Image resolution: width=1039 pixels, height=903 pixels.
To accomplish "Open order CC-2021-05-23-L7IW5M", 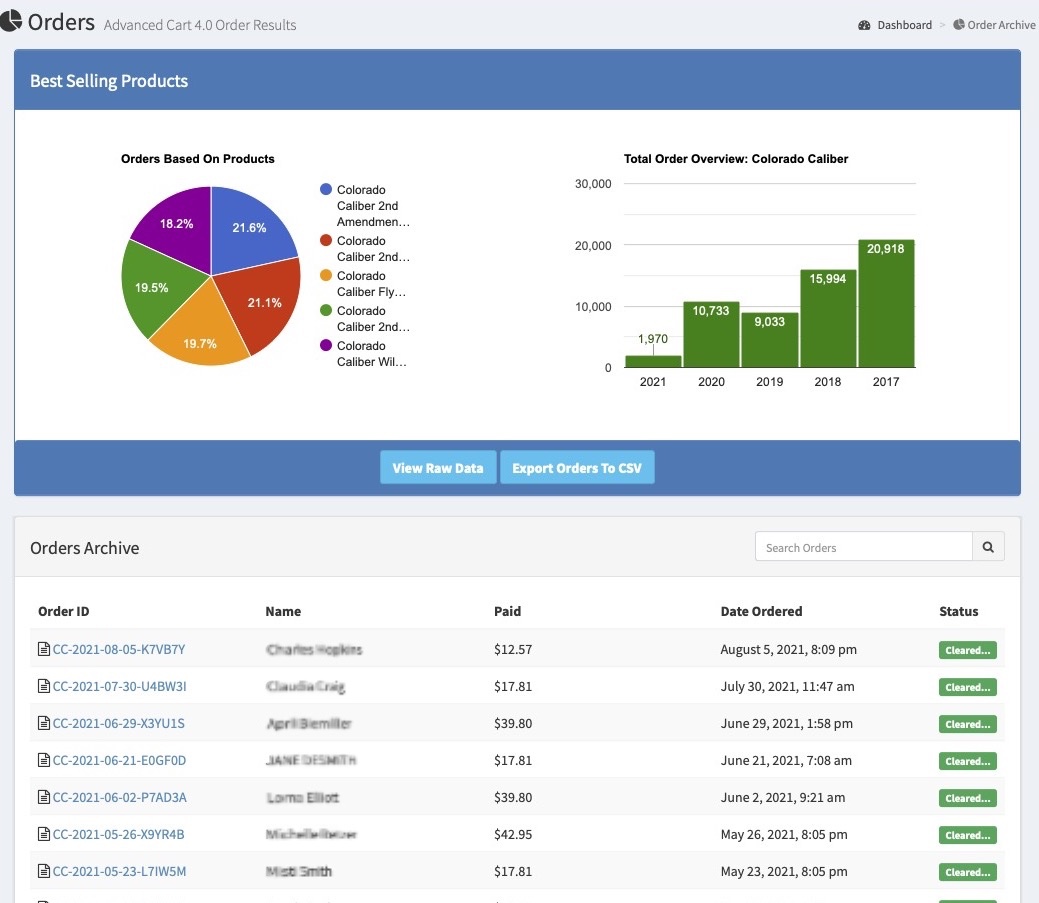I will [119, 872].
